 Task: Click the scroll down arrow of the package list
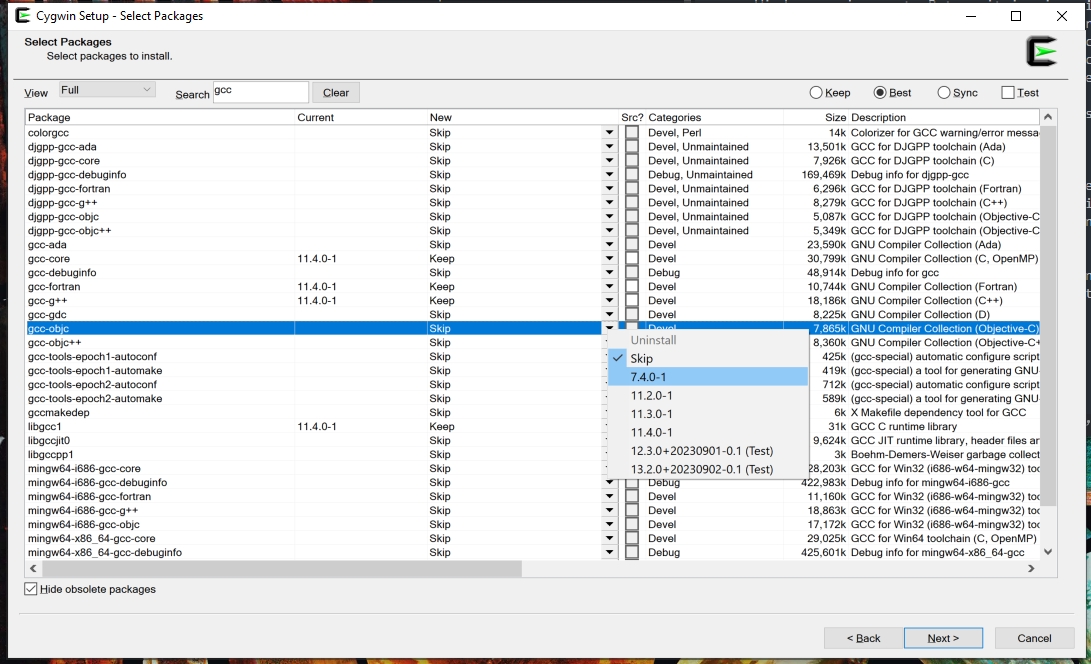(x=1048, y=551)
